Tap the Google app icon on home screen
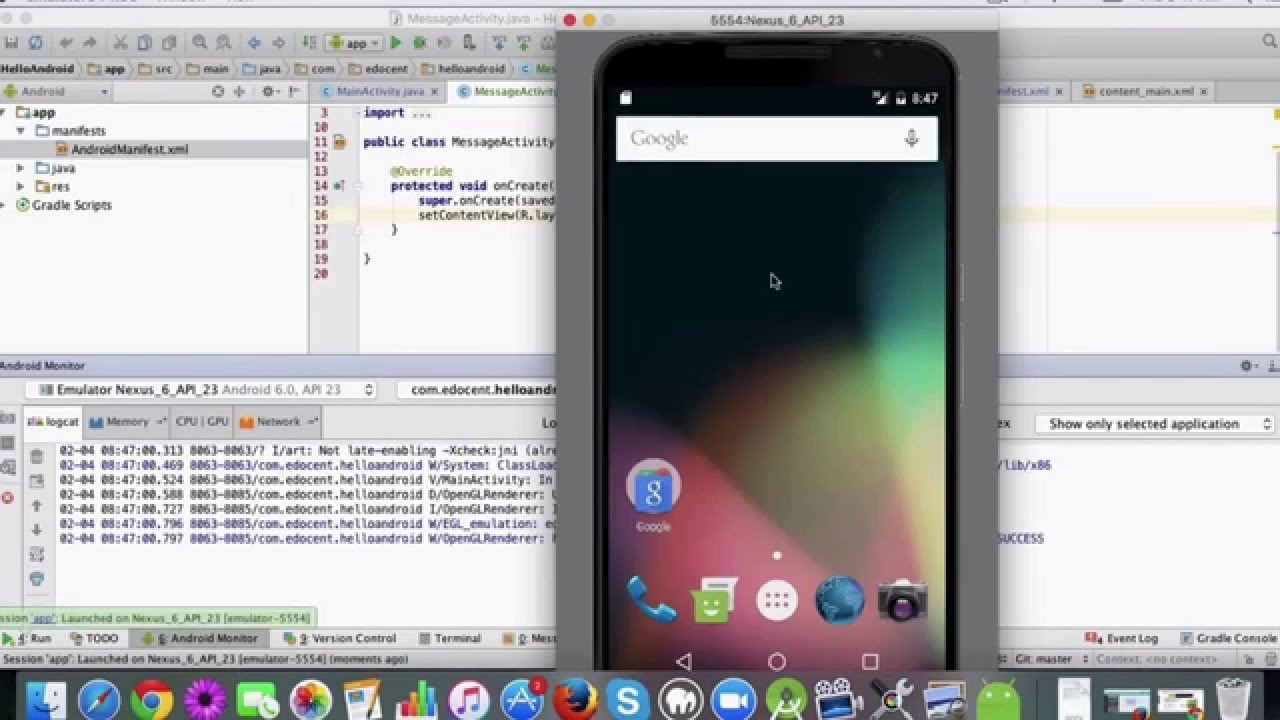Image resolution: width=1280 pixels, height=720 pixels. [653, 496]
